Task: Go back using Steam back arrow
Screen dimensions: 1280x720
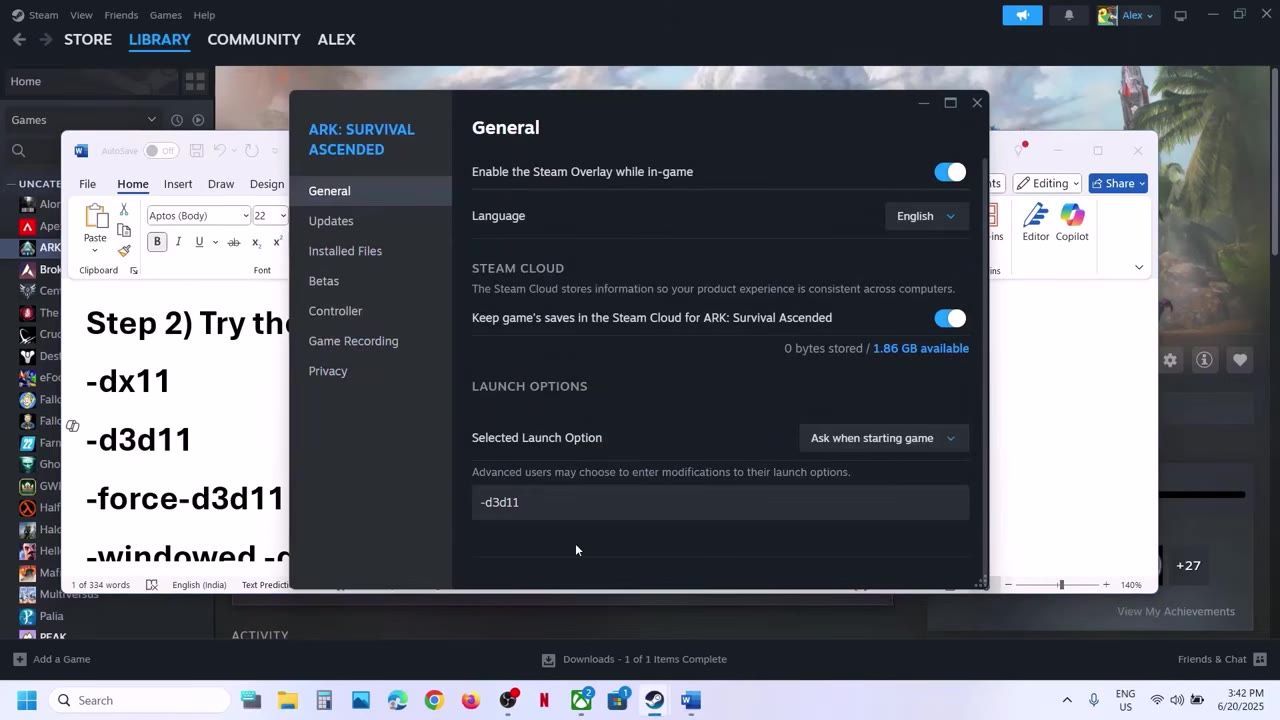Action: (x=19, y=39)
